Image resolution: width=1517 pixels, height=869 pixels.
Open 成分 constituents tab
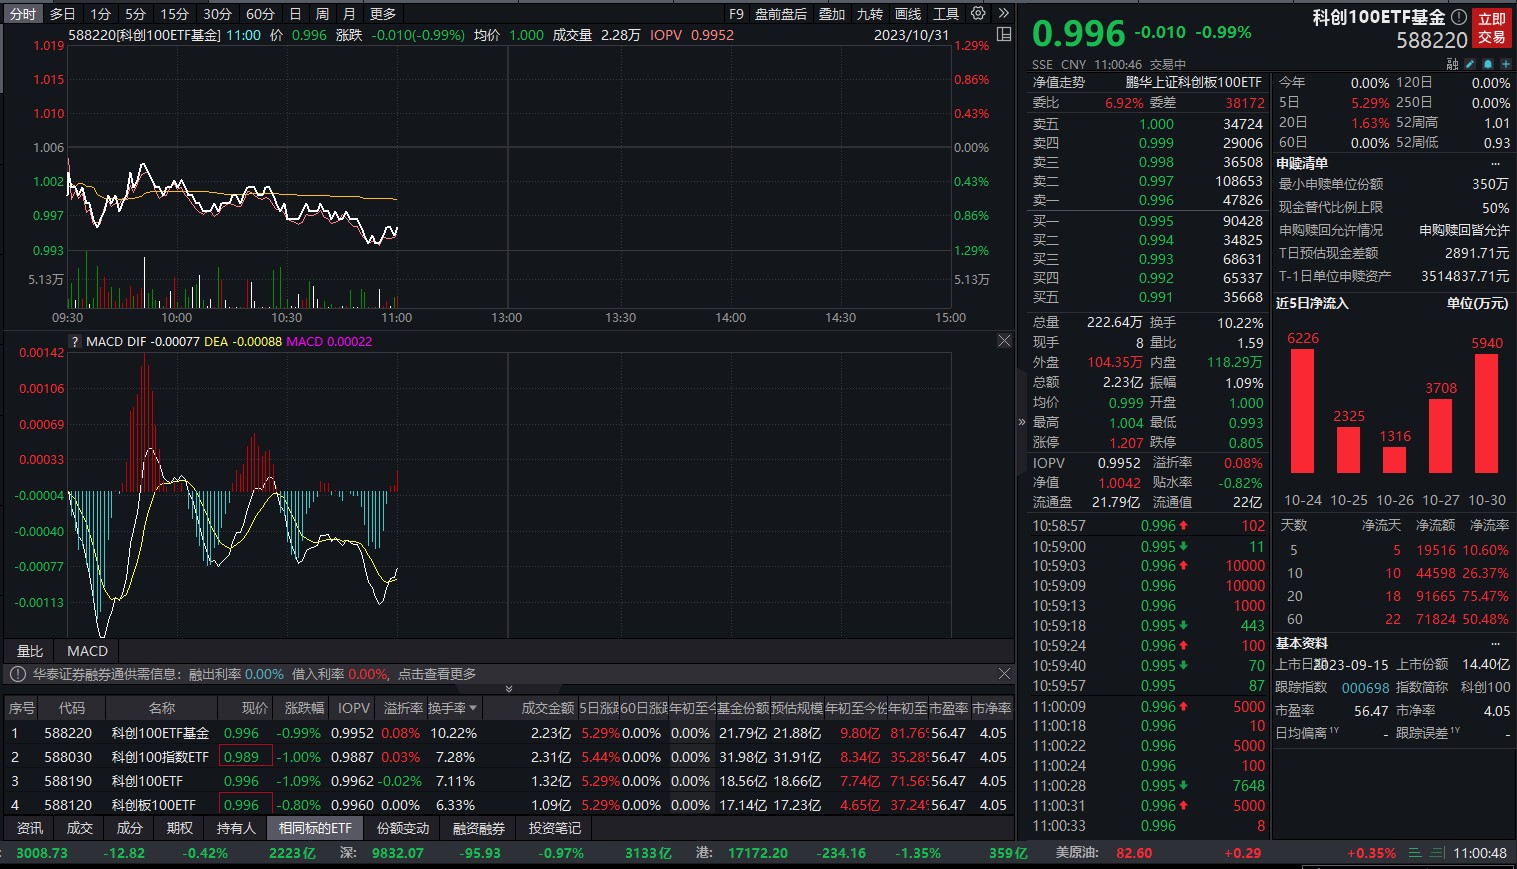pos(130,828)
